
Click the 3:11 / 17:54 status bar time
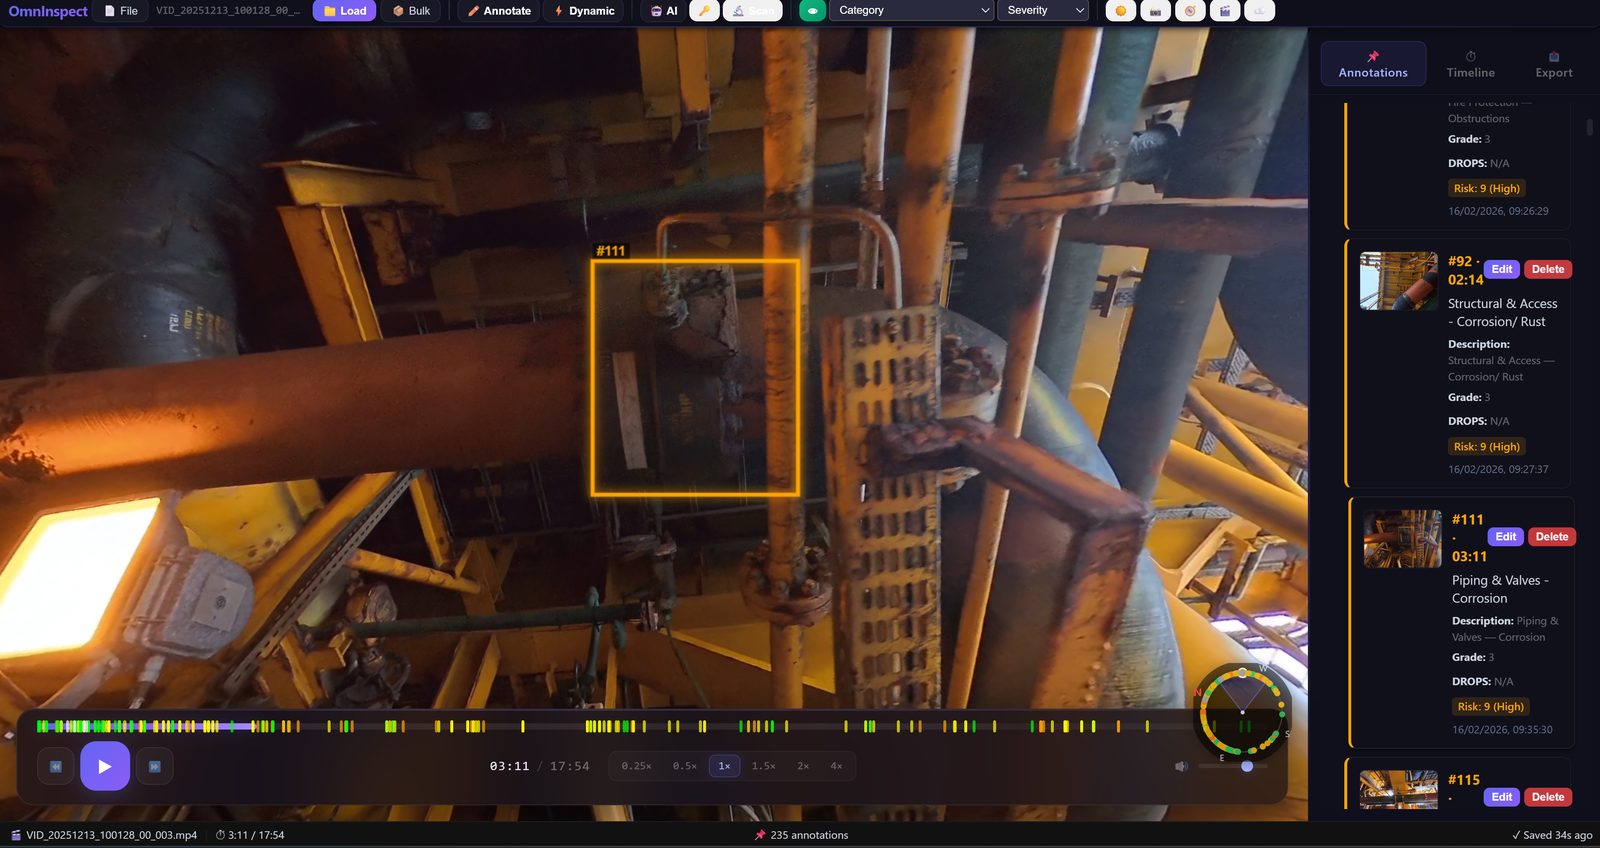pos(250,835)
